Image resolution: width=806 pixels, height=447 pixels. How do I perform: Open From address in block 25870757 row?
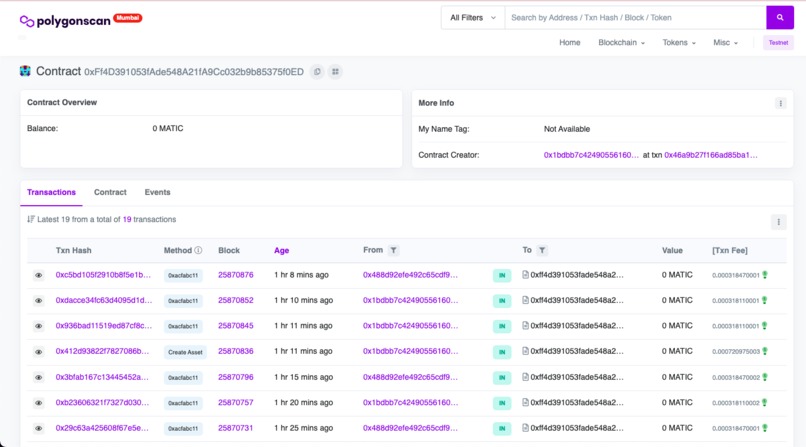point(410,402)
